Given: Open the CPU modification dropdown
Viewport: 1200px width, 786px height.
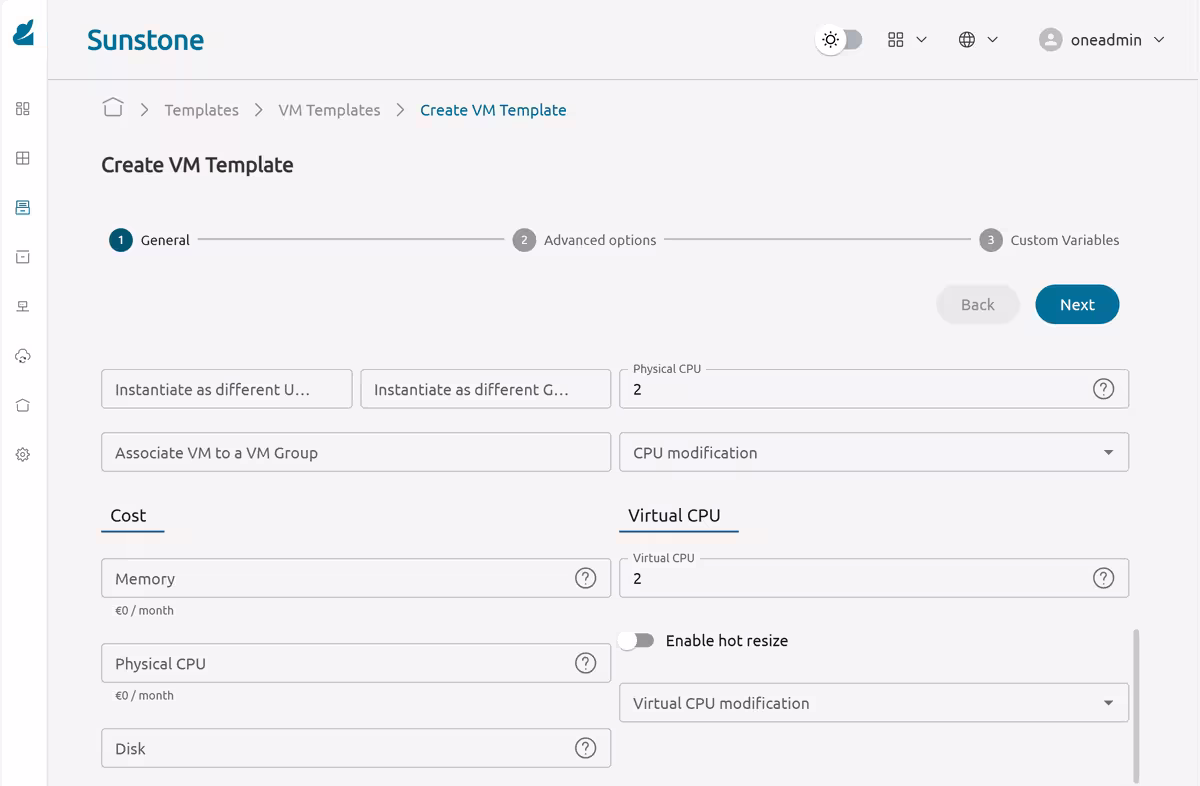Looking at the screenshot, I should pyautogui.click(x=874, y=452).
